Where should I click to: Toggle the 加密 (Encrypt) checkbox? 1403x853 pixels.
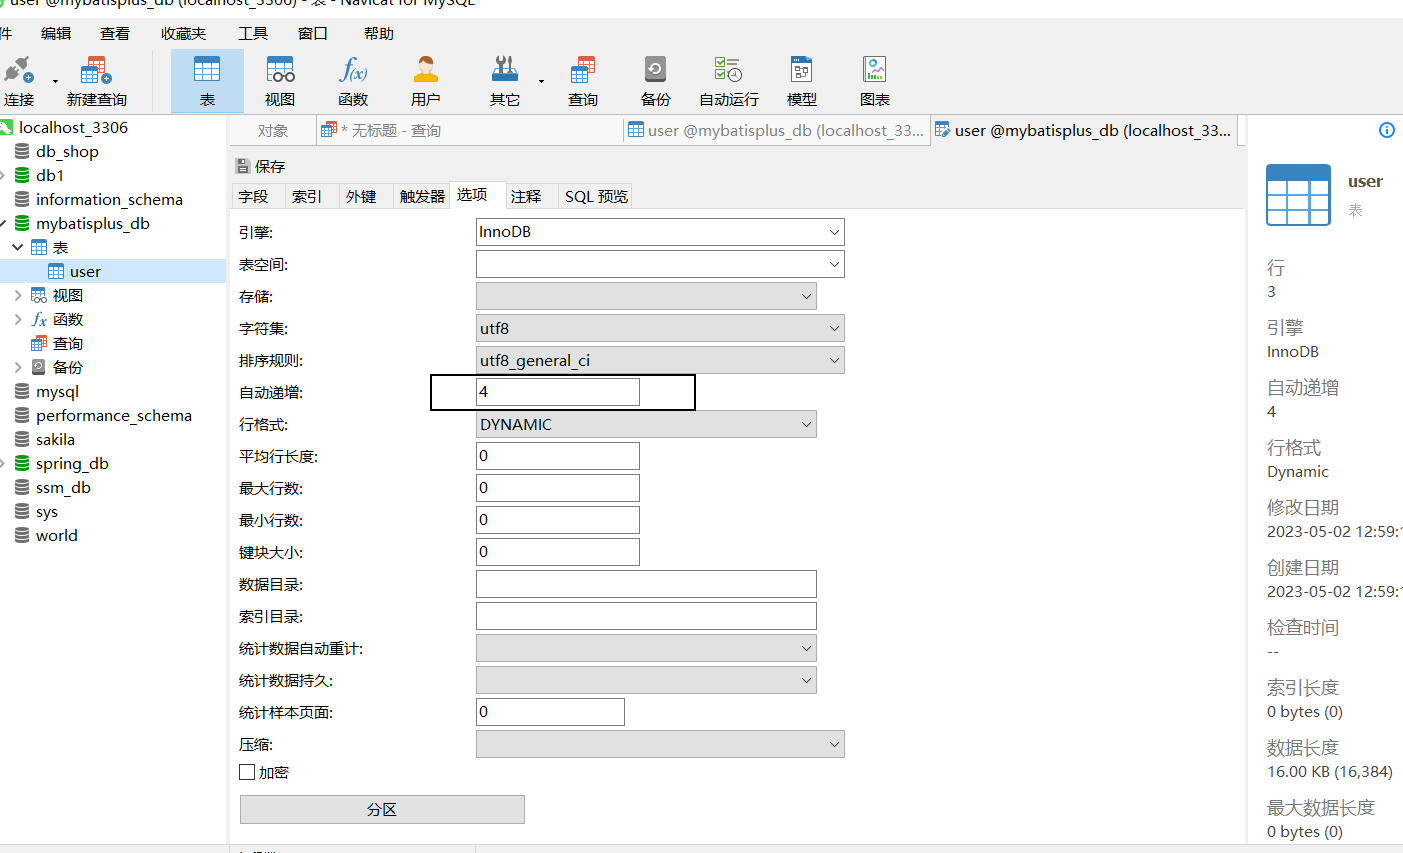[x=247, y=772]
